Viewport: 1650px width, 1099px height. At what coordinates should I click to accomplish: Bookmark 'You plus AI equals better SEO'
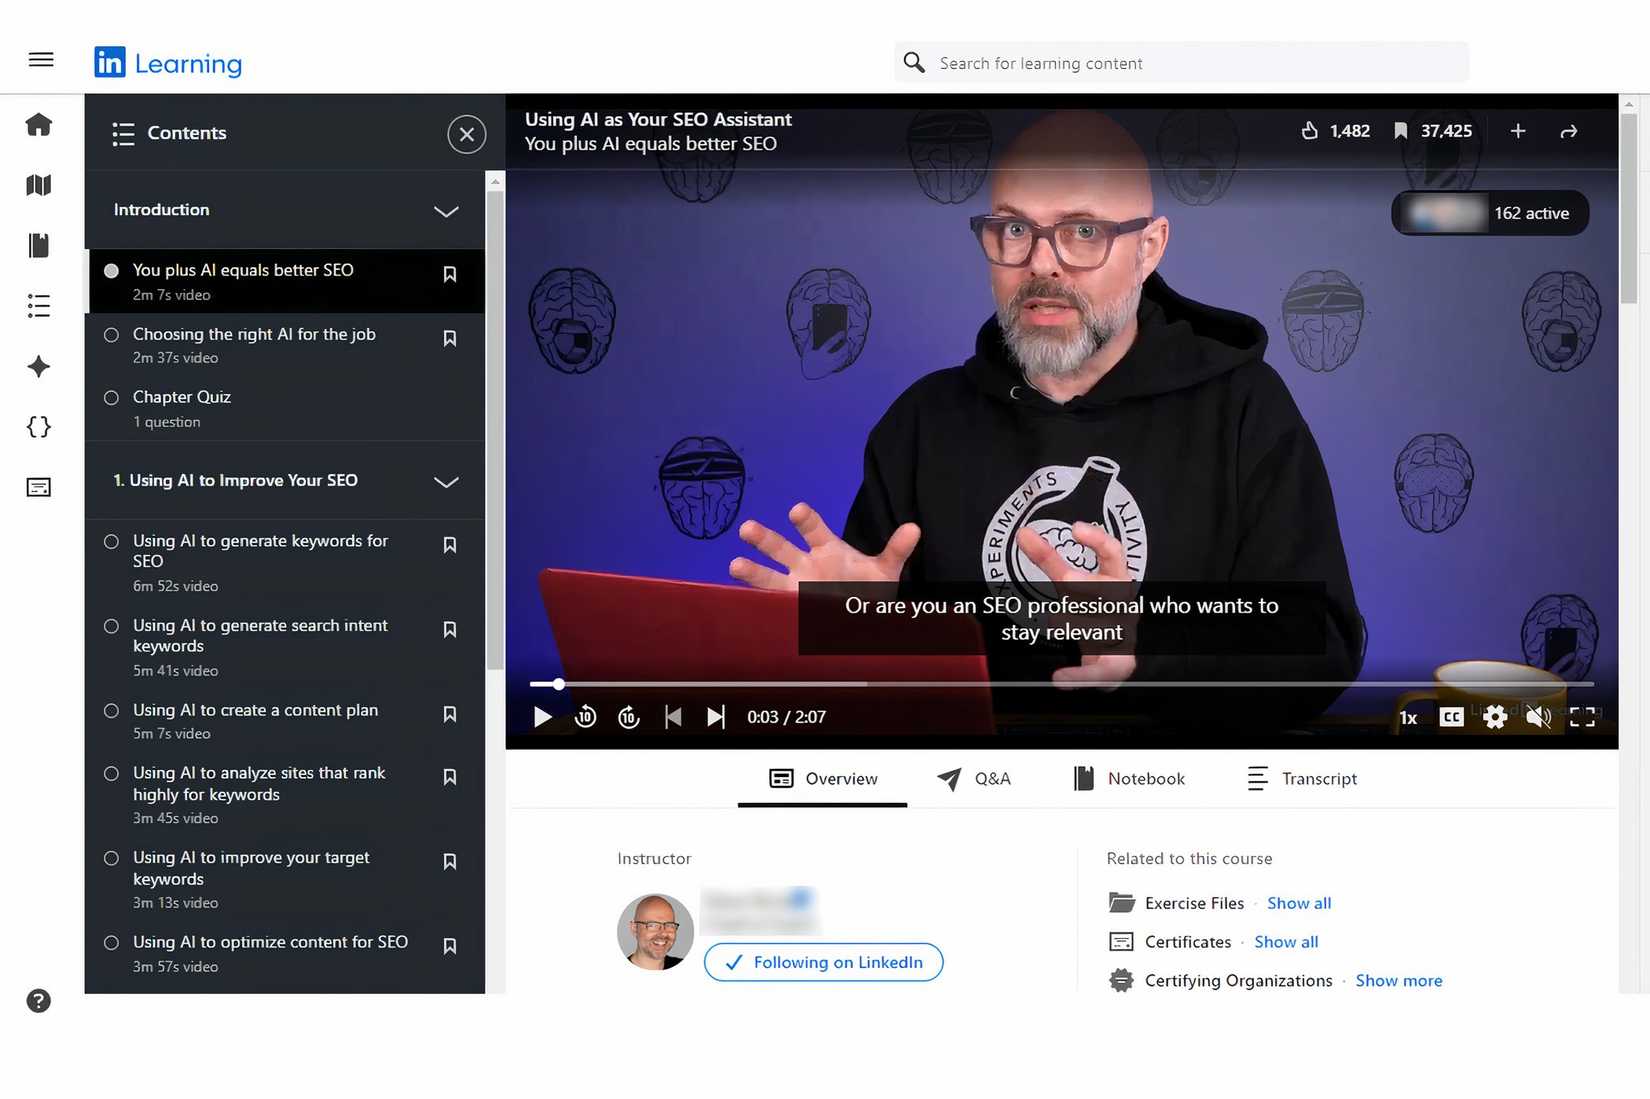[450, 274]
